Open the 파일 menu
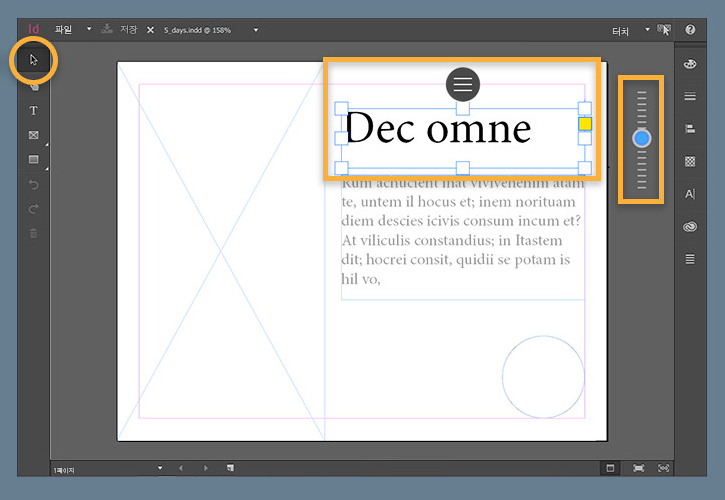This screenshot has width=725, height=500. [x=64, y=30]
